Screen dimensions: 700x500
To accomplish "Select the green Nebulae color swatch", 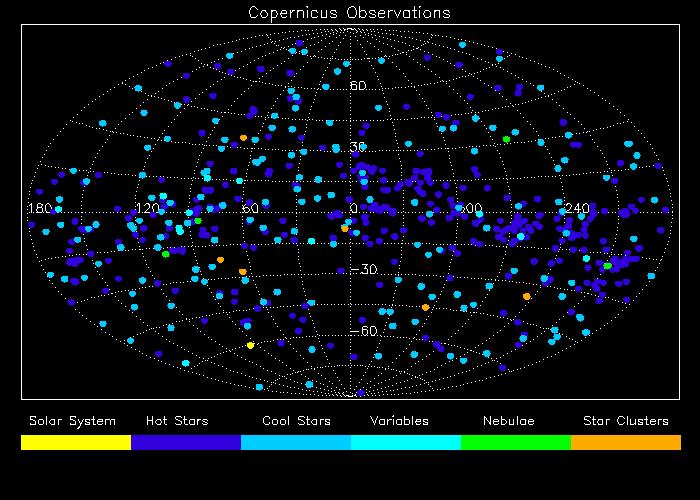I will (516, 442).
